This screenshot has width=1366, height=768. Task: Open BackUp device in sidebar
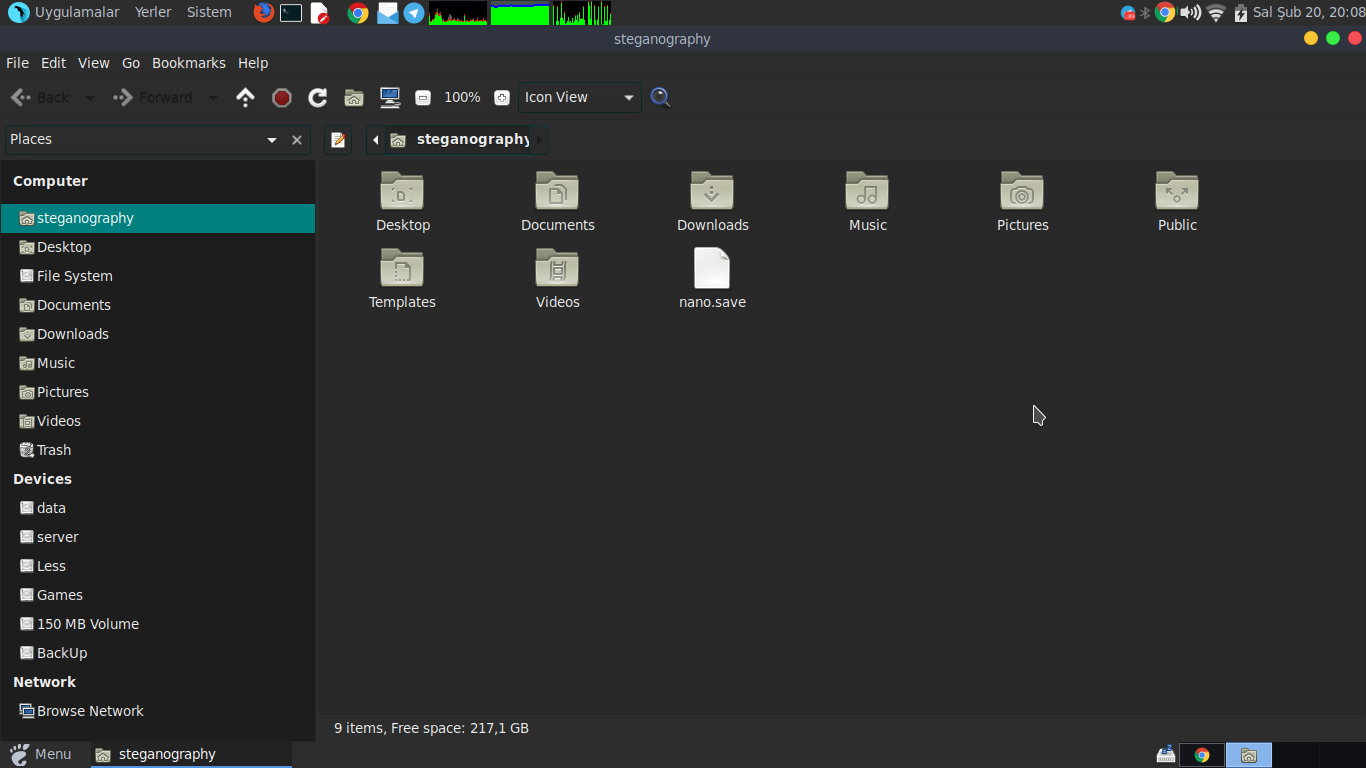point(158,653)
